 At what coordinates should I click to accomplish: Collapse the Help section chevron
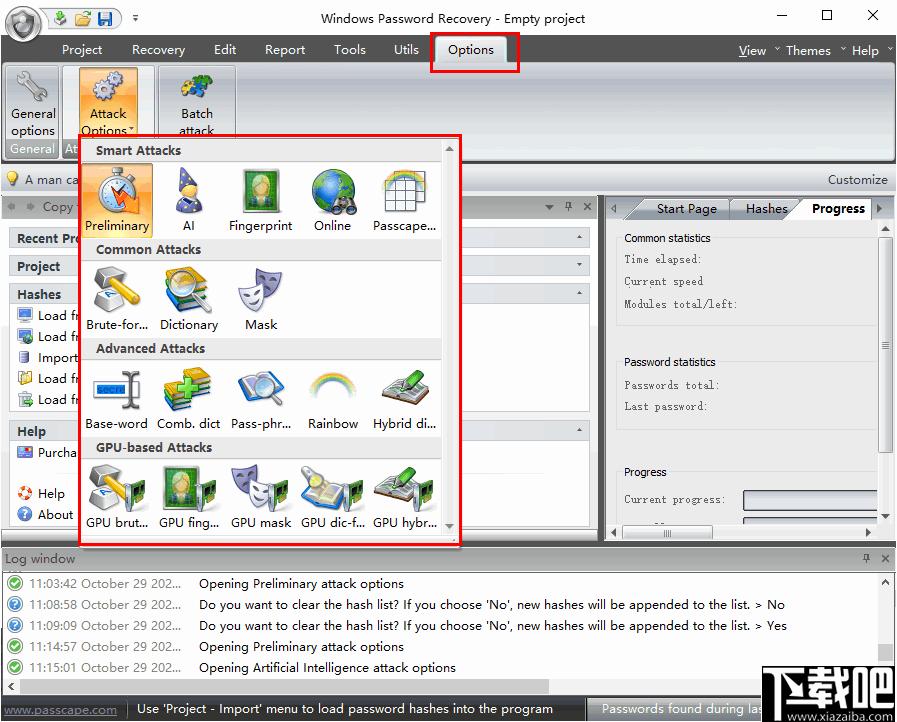point(580,430)
